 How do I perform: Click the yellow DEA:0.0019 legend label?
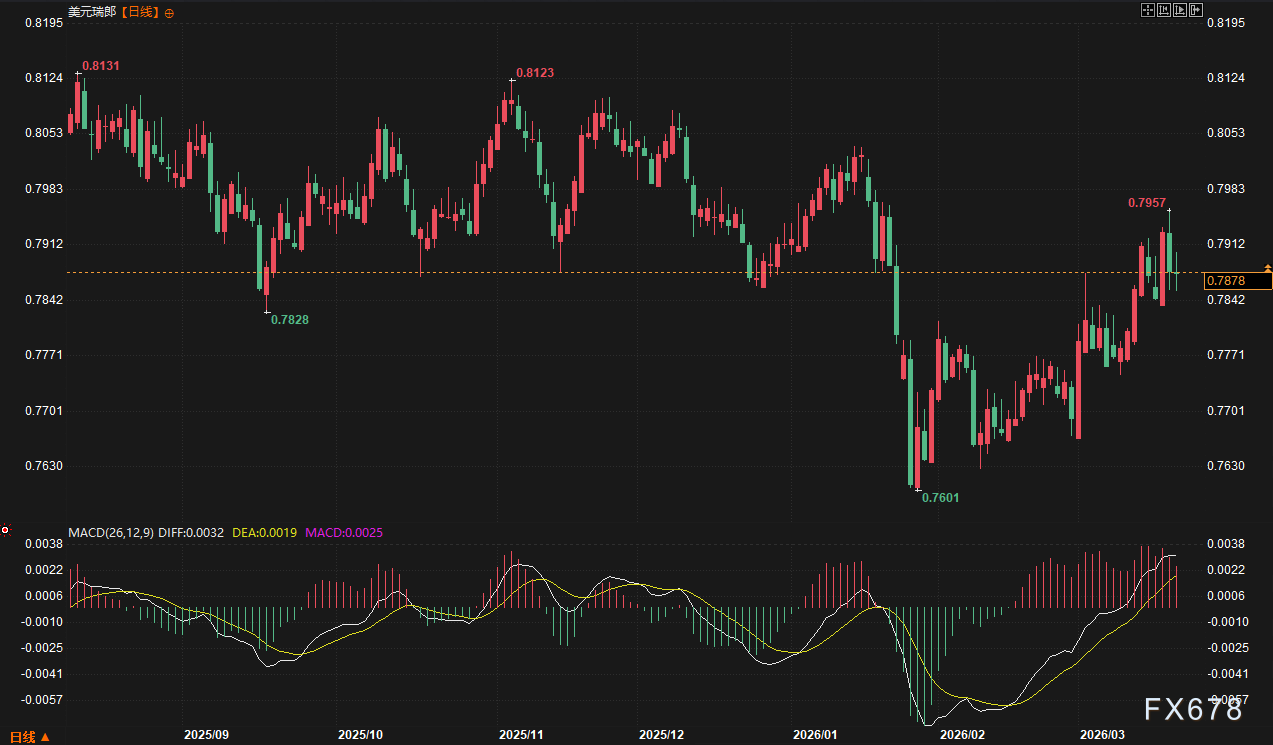coord(264,533)
